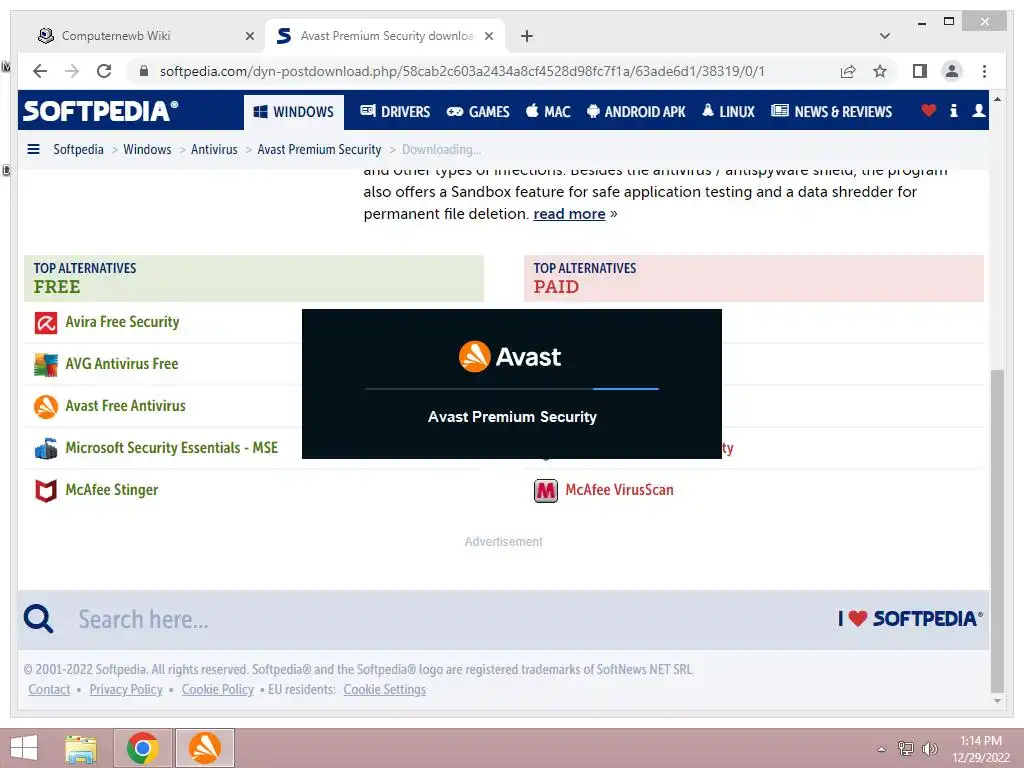Open the hamburger menu beside breadcrumbs
The height and width of the screenshot is (768, 1024).
33,150
